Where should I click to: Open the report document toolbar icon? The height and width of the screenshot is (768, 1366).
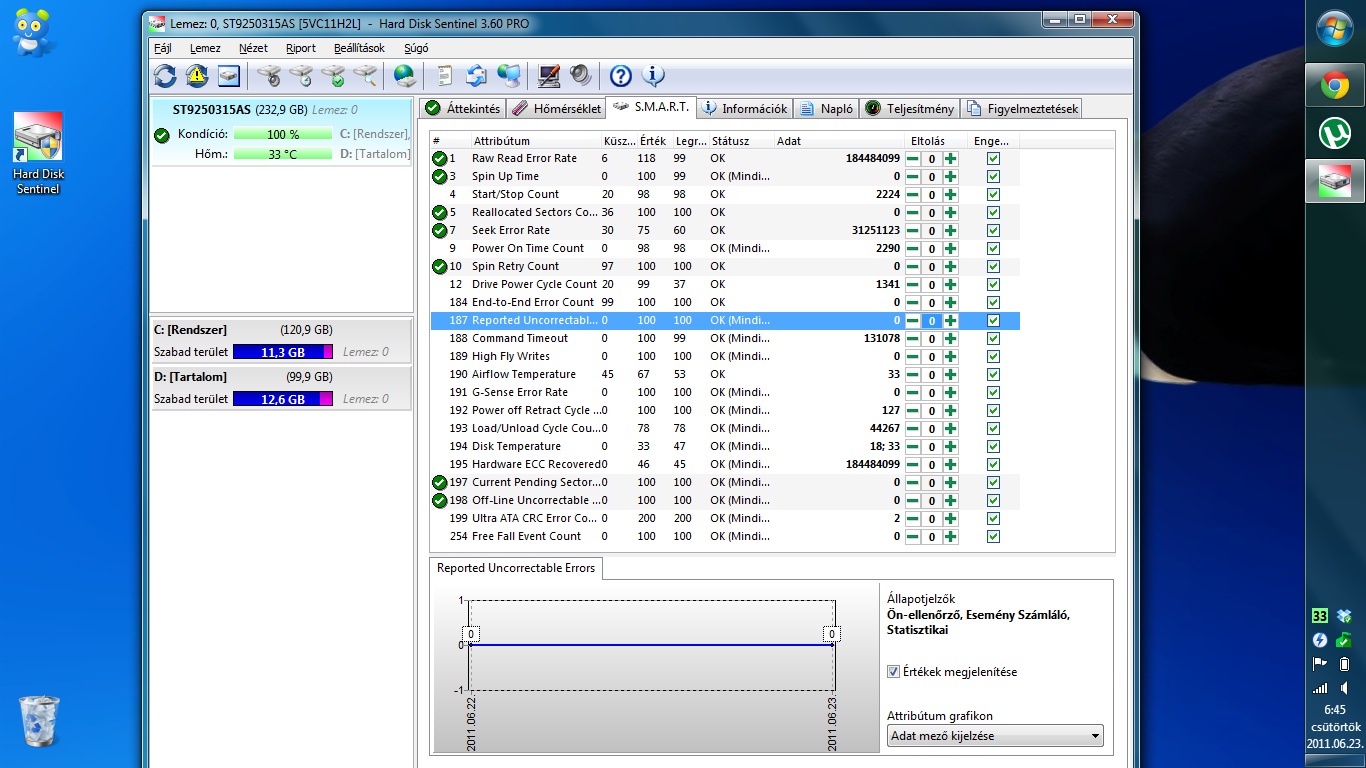coord(445,76)
